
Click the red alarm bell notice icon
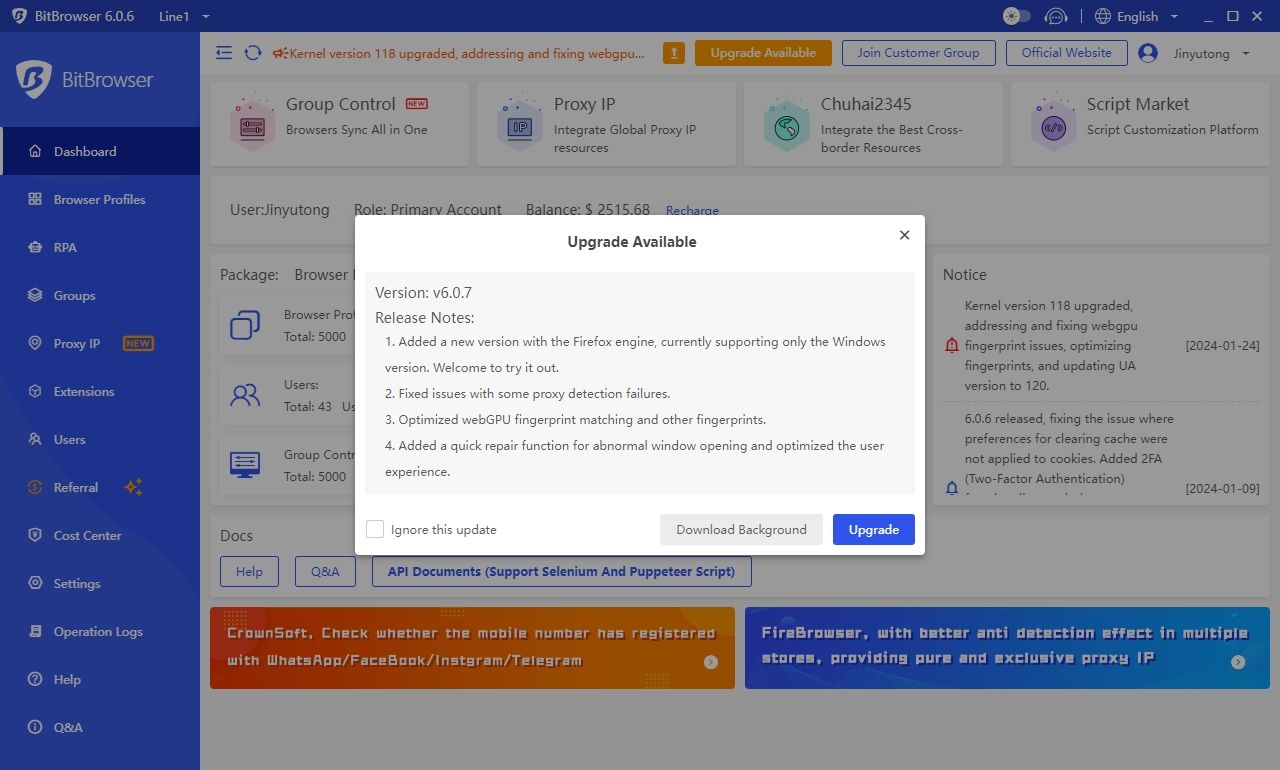pyautogui.click(x=951, y=345)
